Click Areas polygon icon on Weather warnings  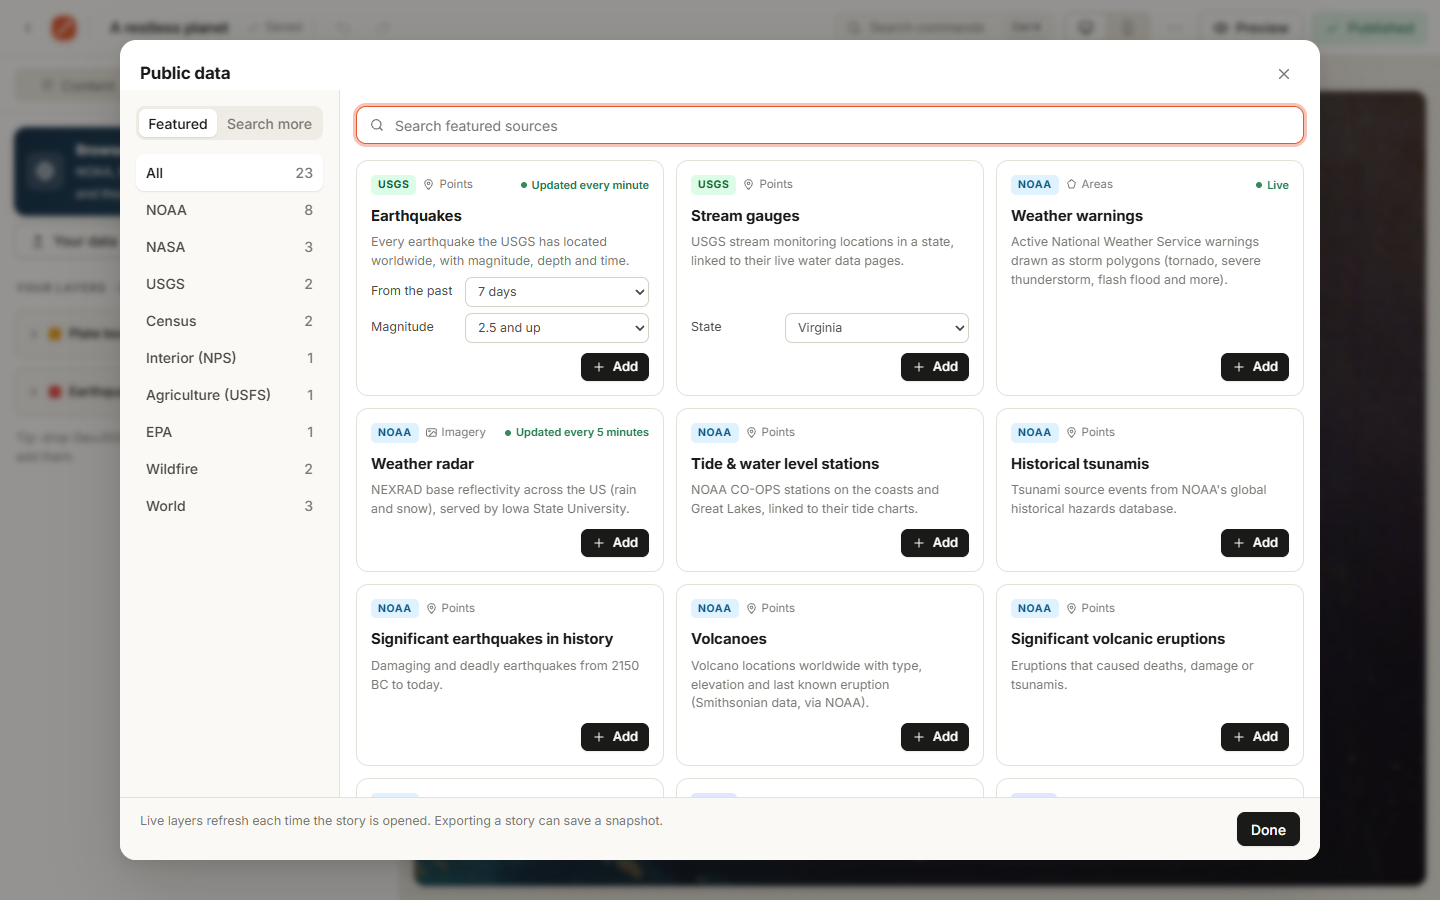(x=1071, y=184)
